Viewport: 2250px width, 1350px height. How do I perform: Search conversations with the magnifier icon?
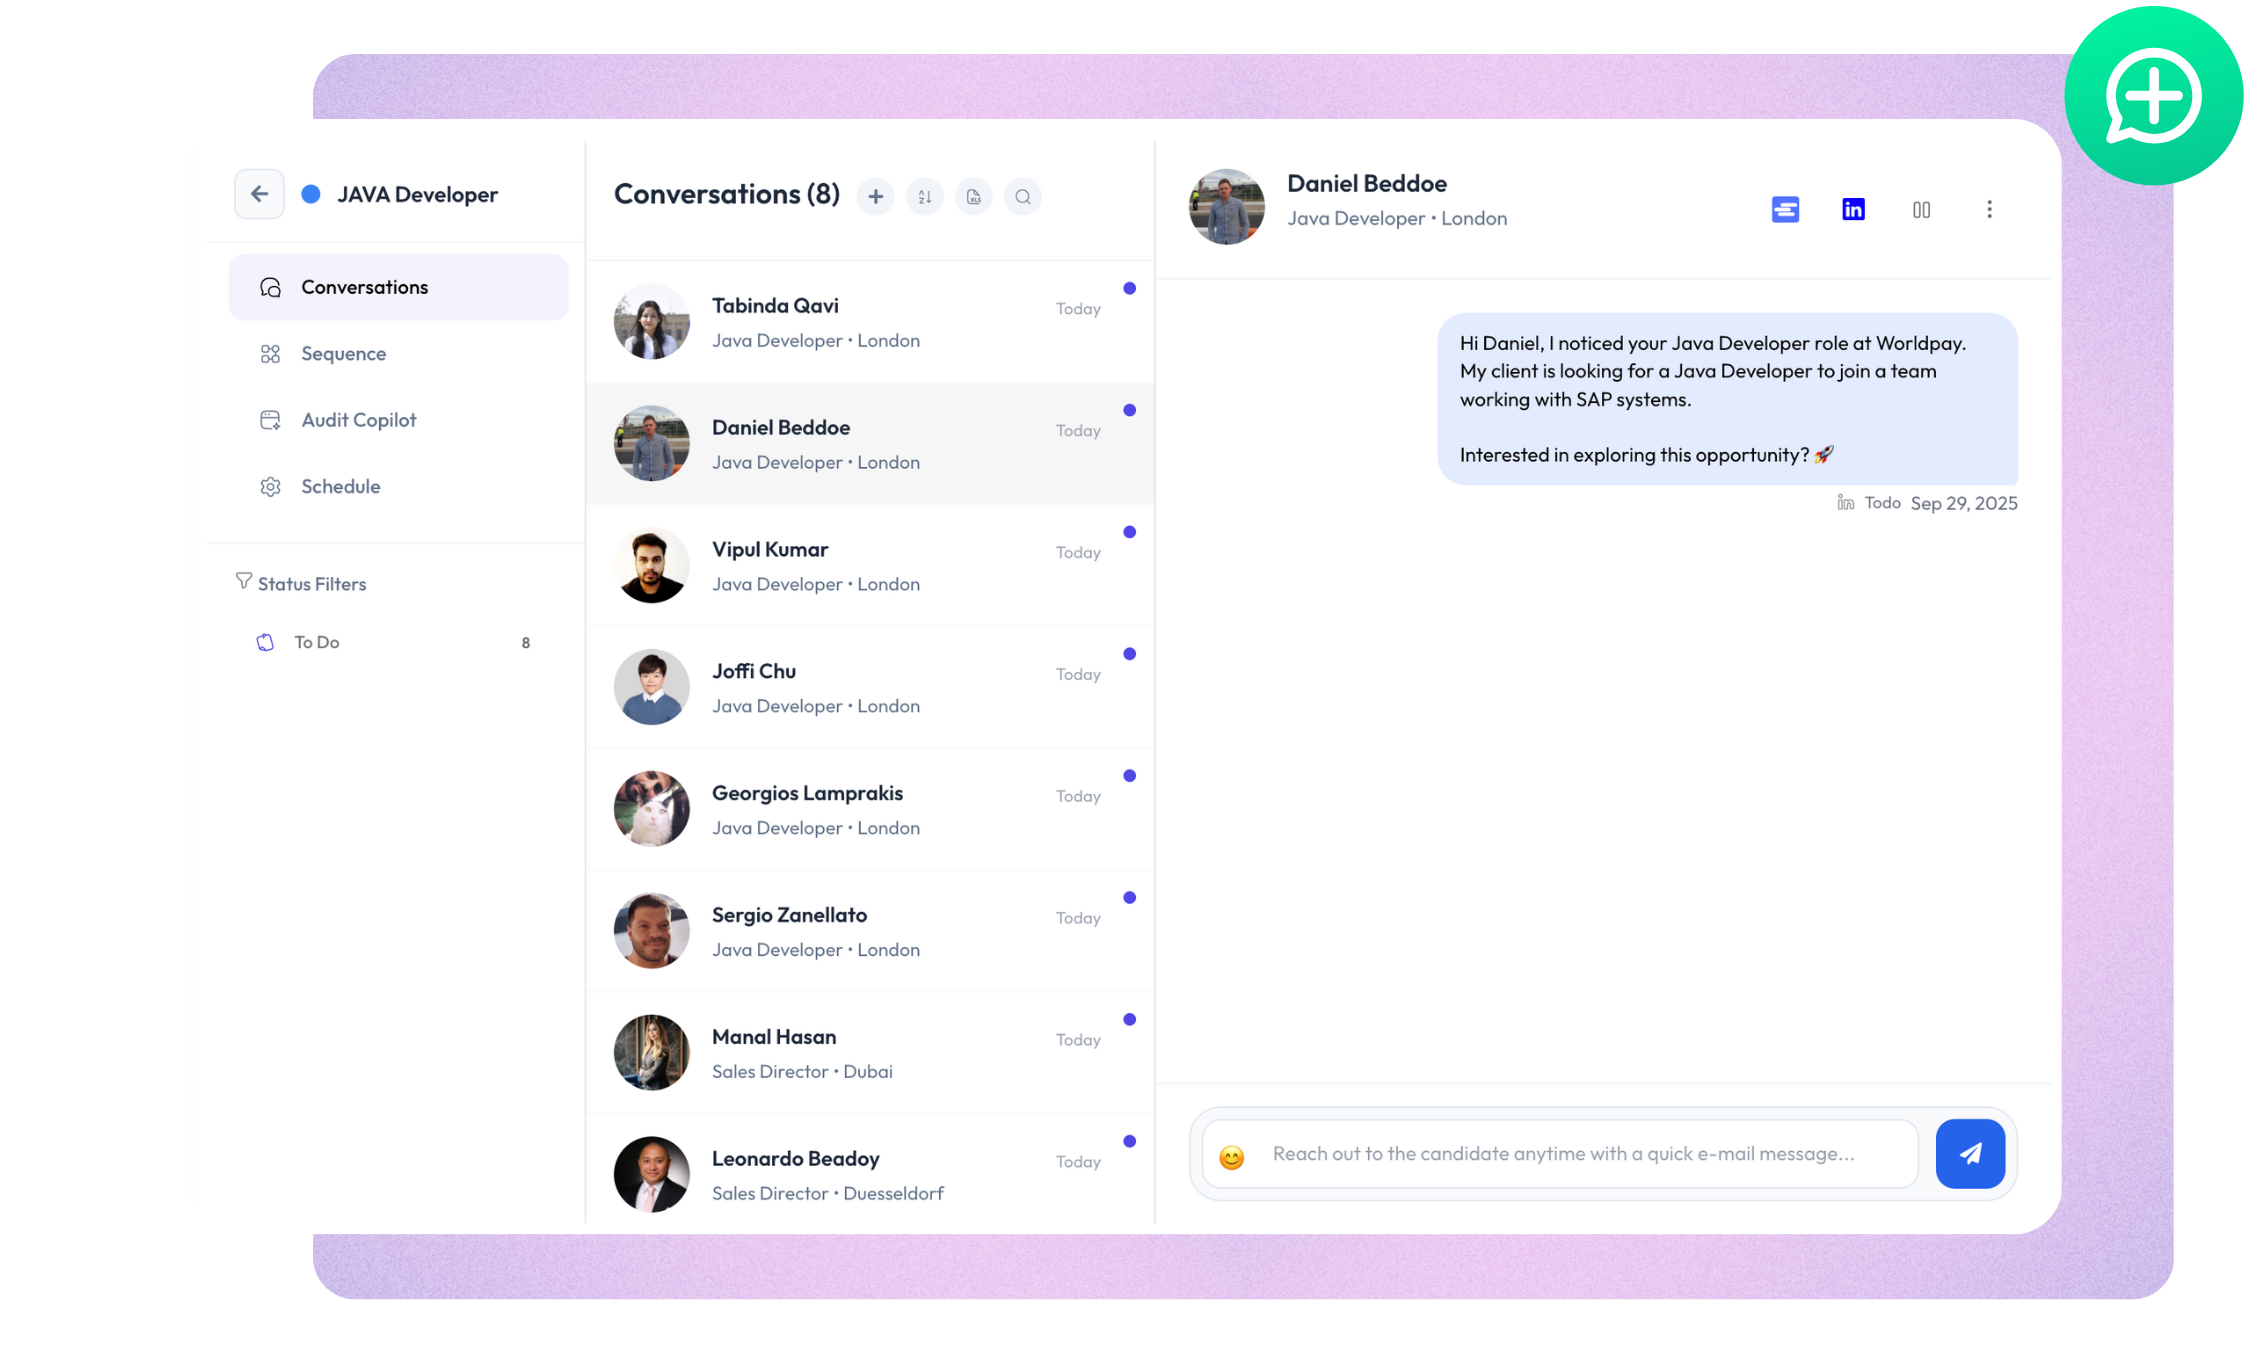coord(1022,197)
